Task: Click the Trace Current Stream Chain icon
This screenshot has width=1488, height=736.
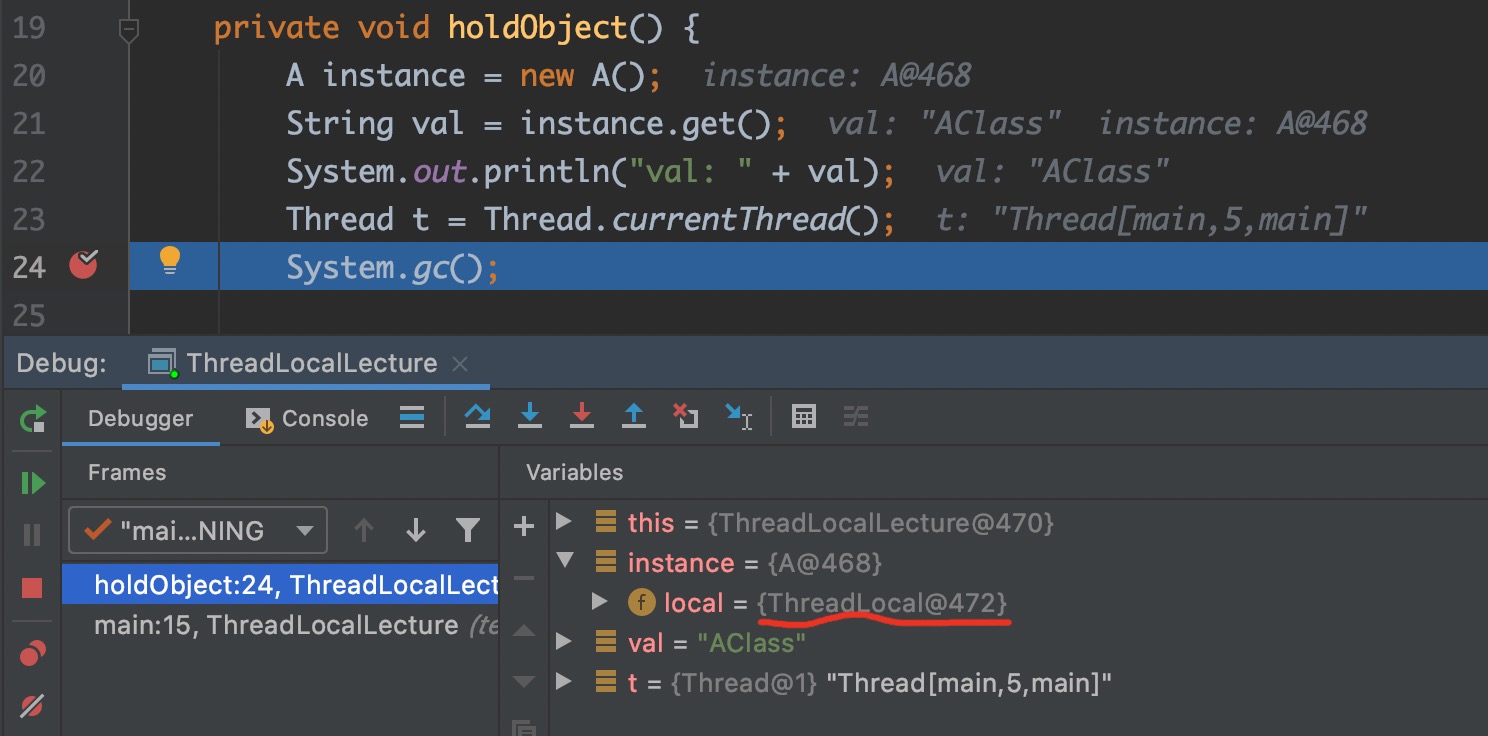Action: tap(856, 417)
